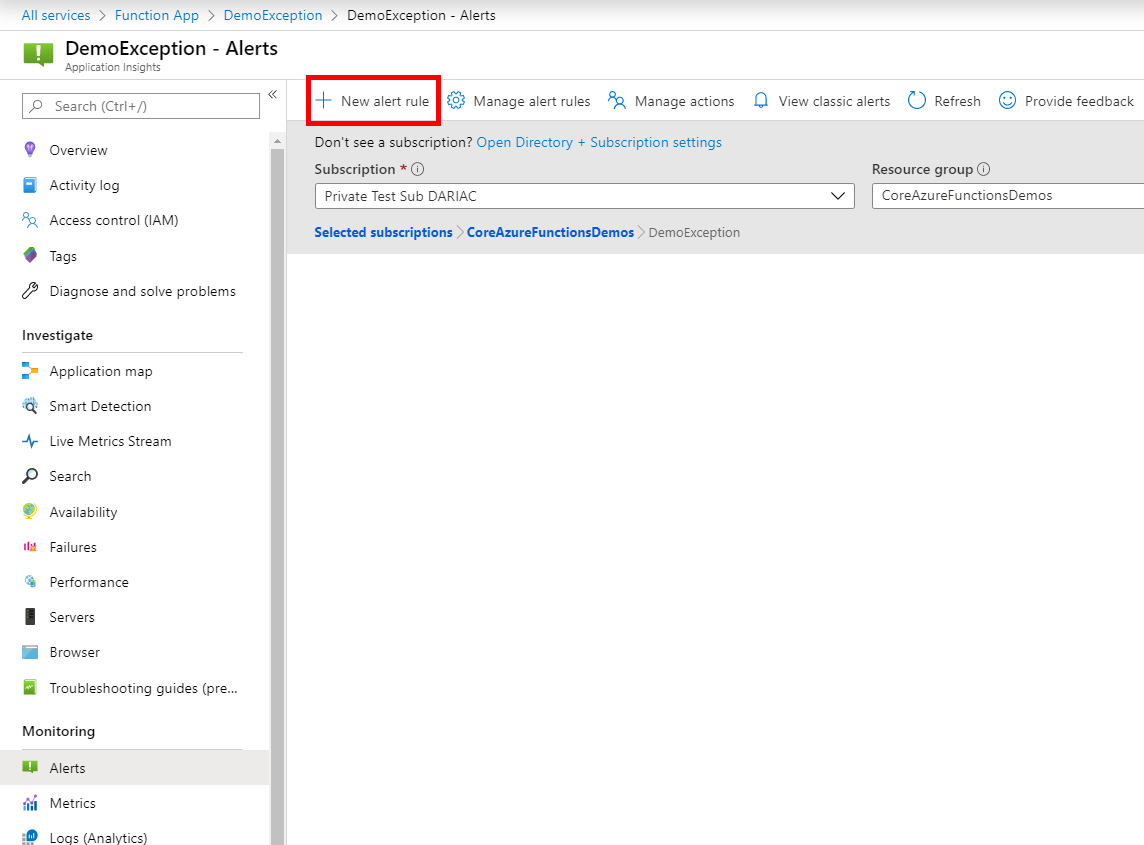This screenshot has width=1144, height=845.
Task: Click Manage alert rules label
Action: tap(532, 101)
